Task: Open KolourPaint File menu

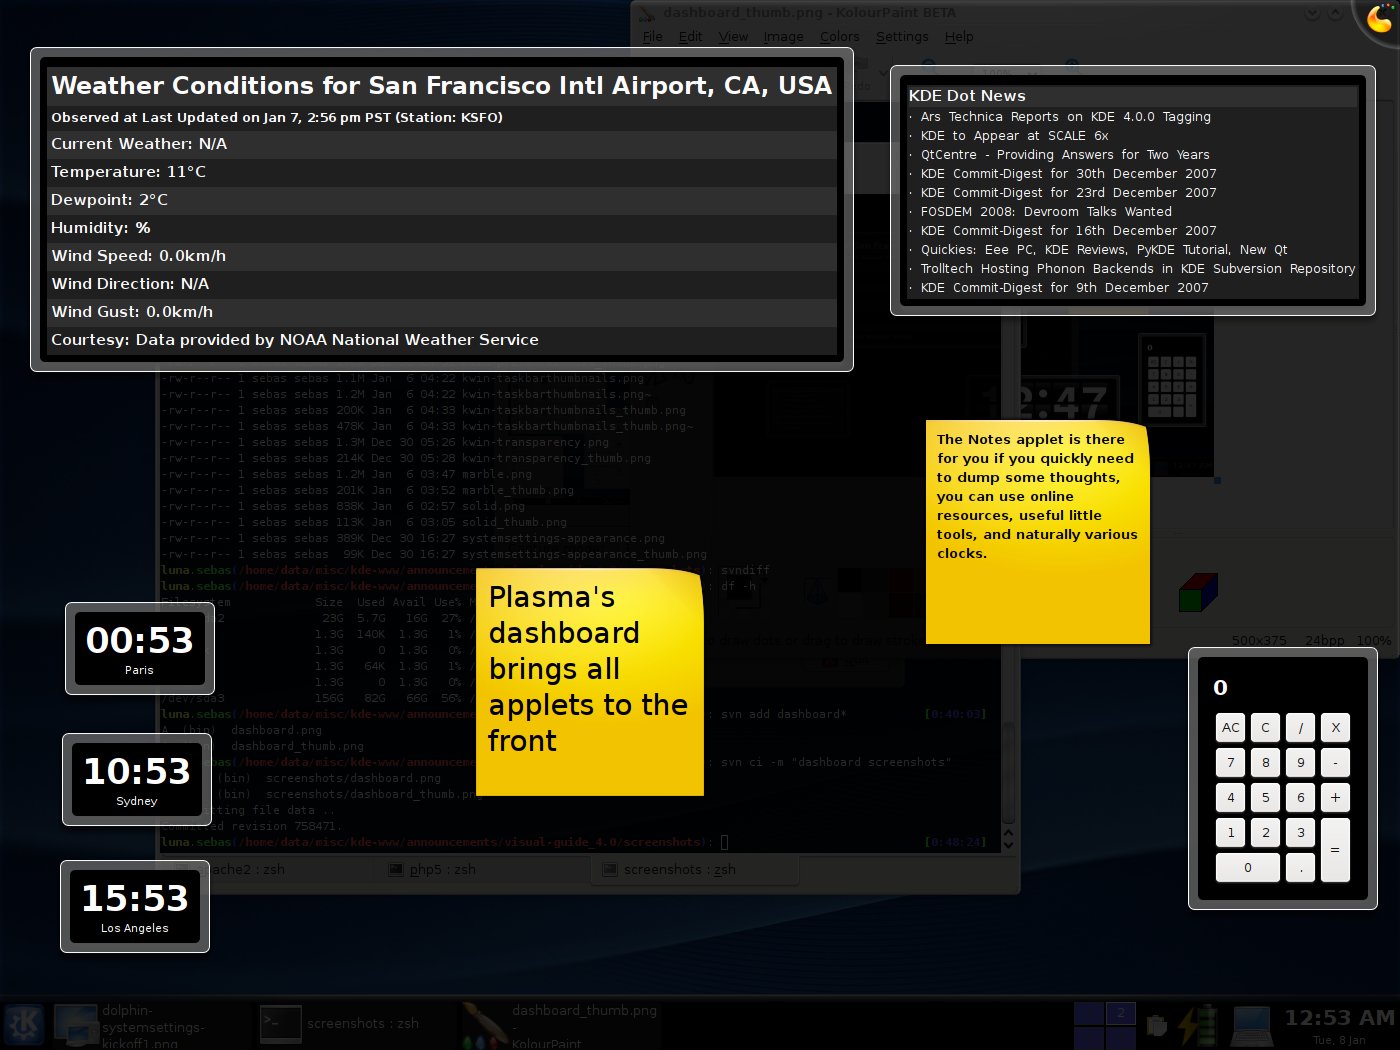Action: 653,37
